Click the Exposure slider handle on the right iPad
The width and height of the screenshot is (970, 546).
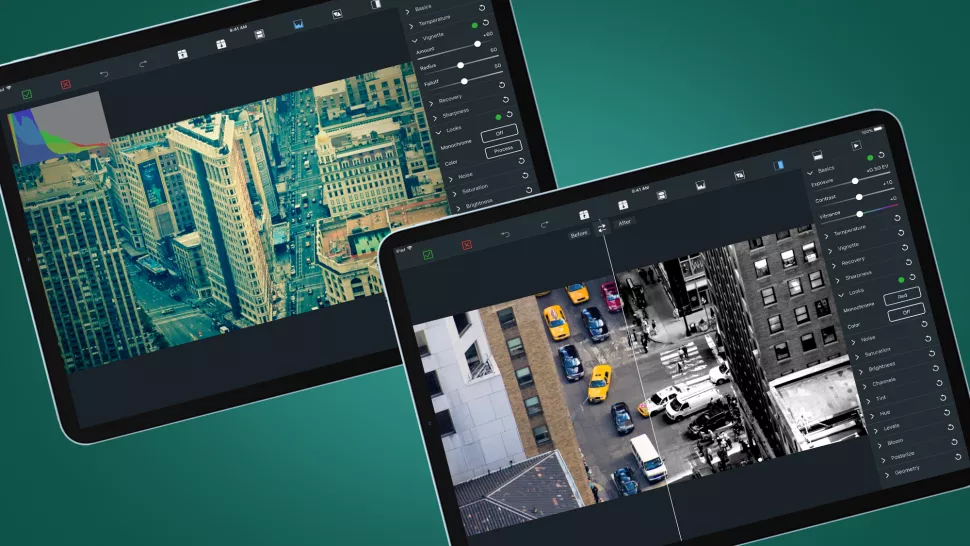point(855,181)
